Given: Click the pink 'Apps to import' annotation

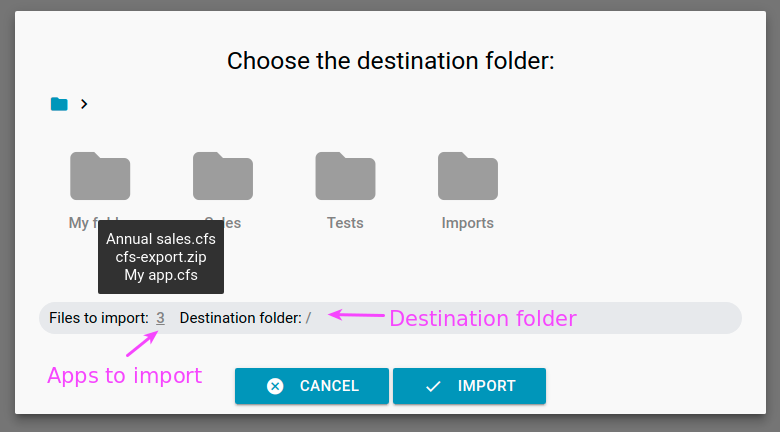Looking at the screenshot, I should pos(124,376).
